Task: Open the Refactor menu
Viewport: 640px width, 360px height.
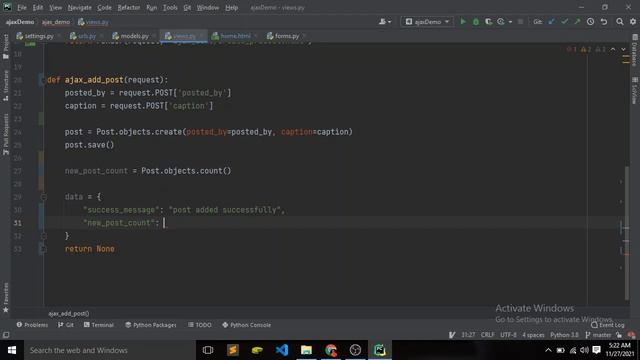Action: tap(129, 7)
